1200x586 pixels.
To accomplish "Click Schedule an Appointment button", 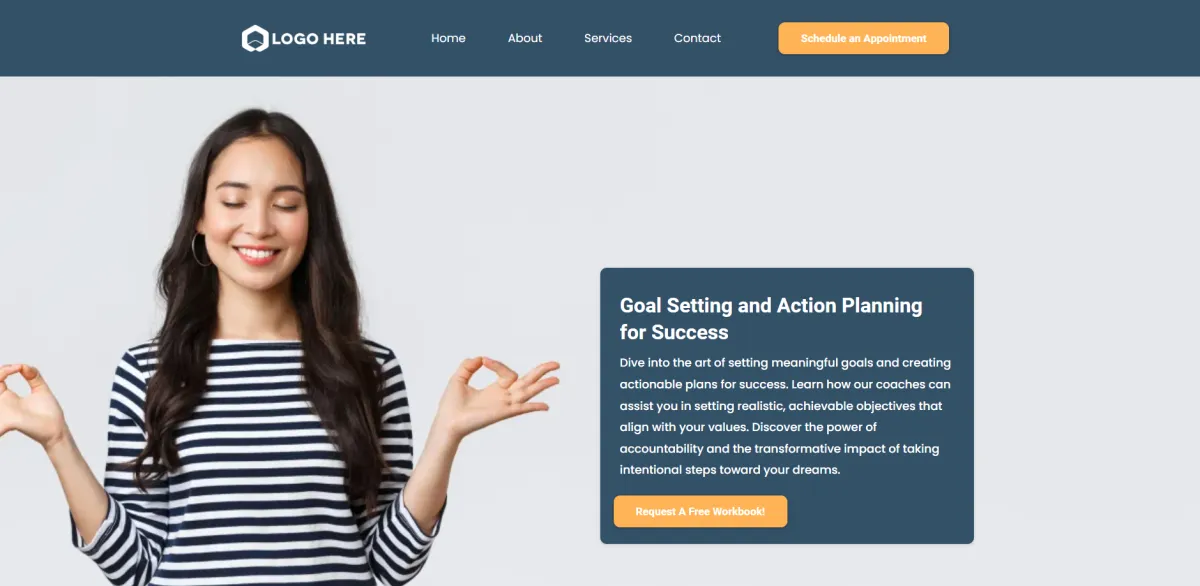I will coord(863,38).
